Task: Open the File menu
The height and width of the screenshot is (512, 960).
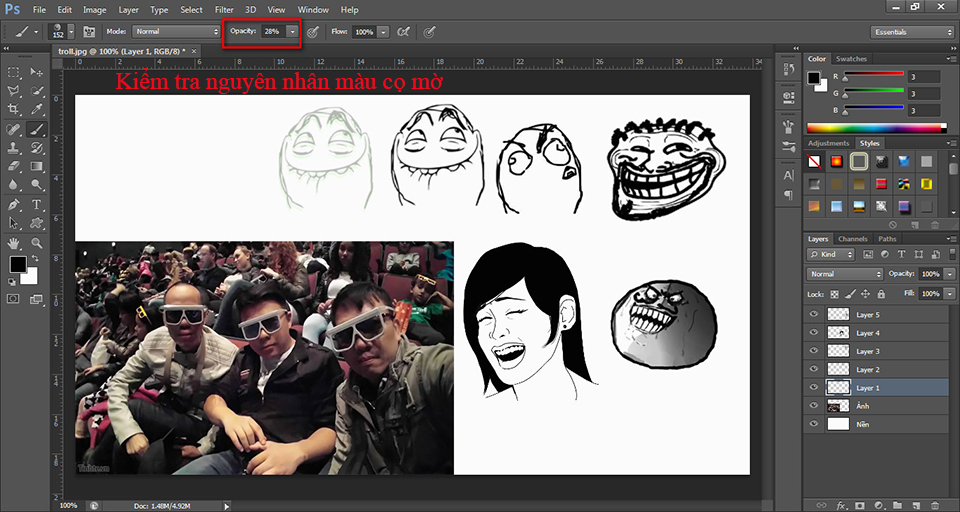Action: point(39,10)
